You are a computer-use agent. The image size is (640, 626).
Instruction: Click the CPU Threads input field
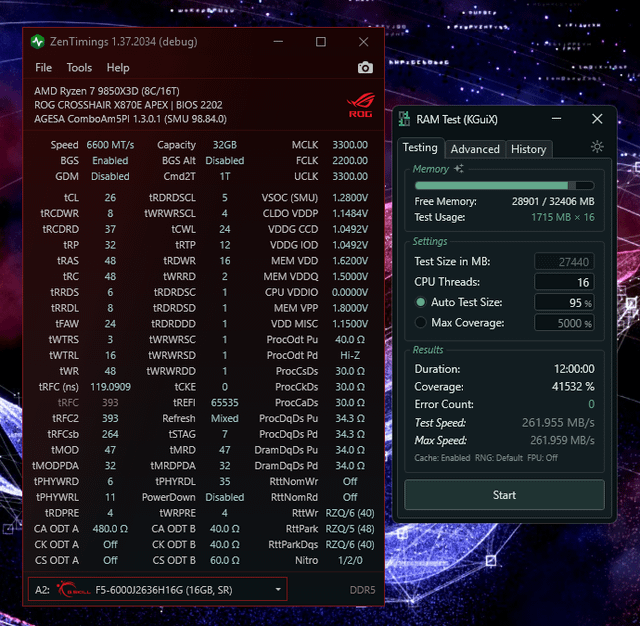(x=564, y=282)
